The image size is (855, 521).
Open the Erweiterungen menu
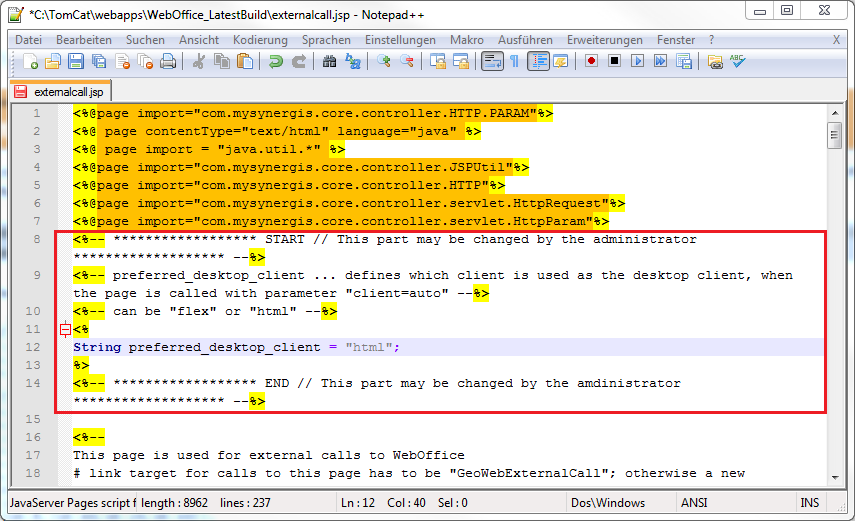605,40
